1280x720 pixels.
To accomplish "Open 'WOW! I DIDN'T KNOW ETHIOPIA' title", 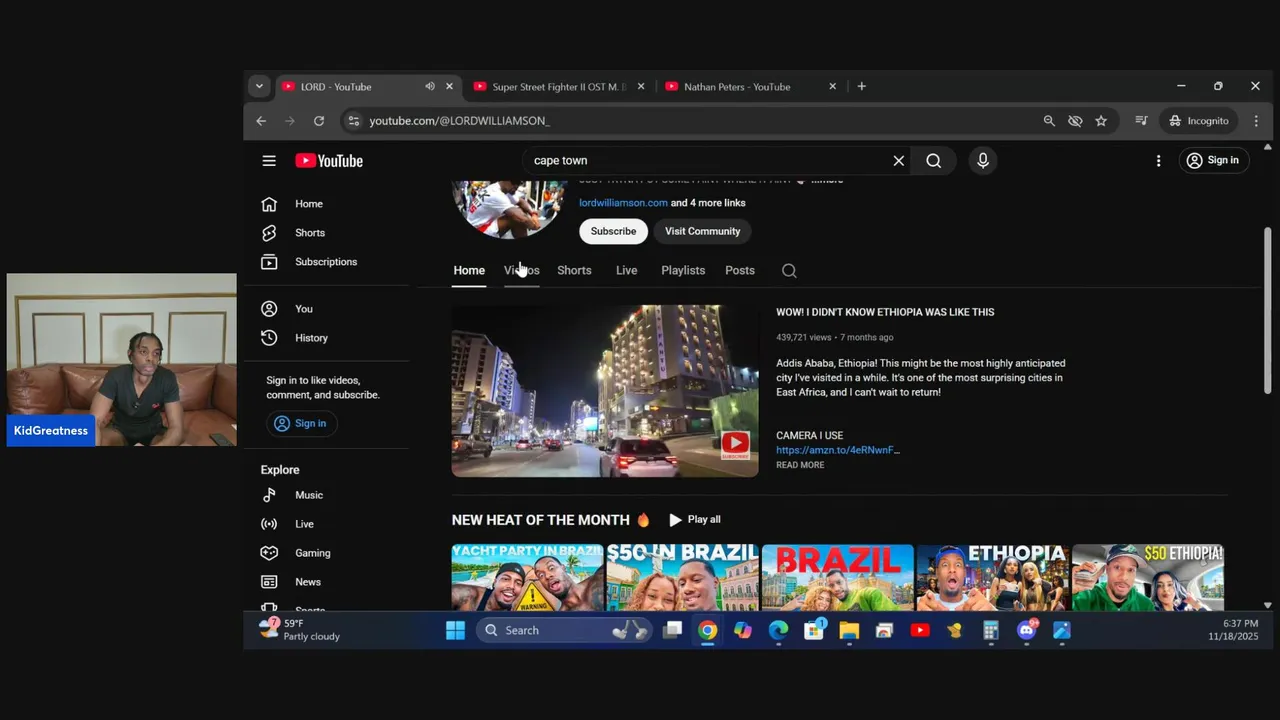I will [x=885, y=312].
